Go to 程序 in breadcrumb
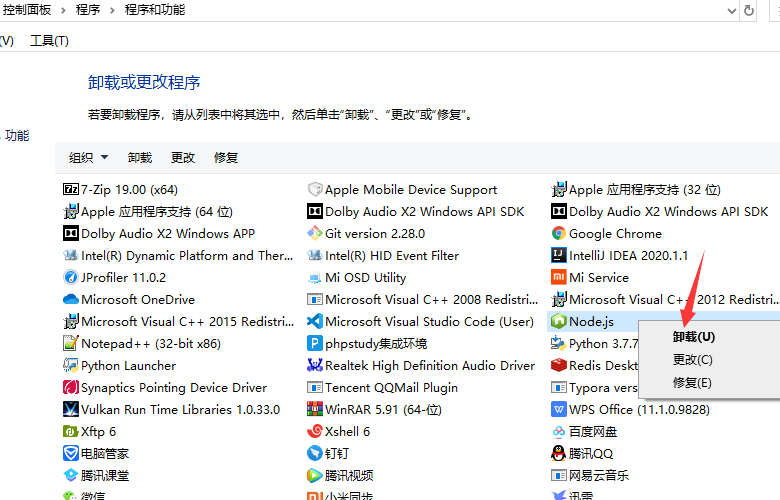The width and height of the screenshot is (780, 500). click(88, 10)
